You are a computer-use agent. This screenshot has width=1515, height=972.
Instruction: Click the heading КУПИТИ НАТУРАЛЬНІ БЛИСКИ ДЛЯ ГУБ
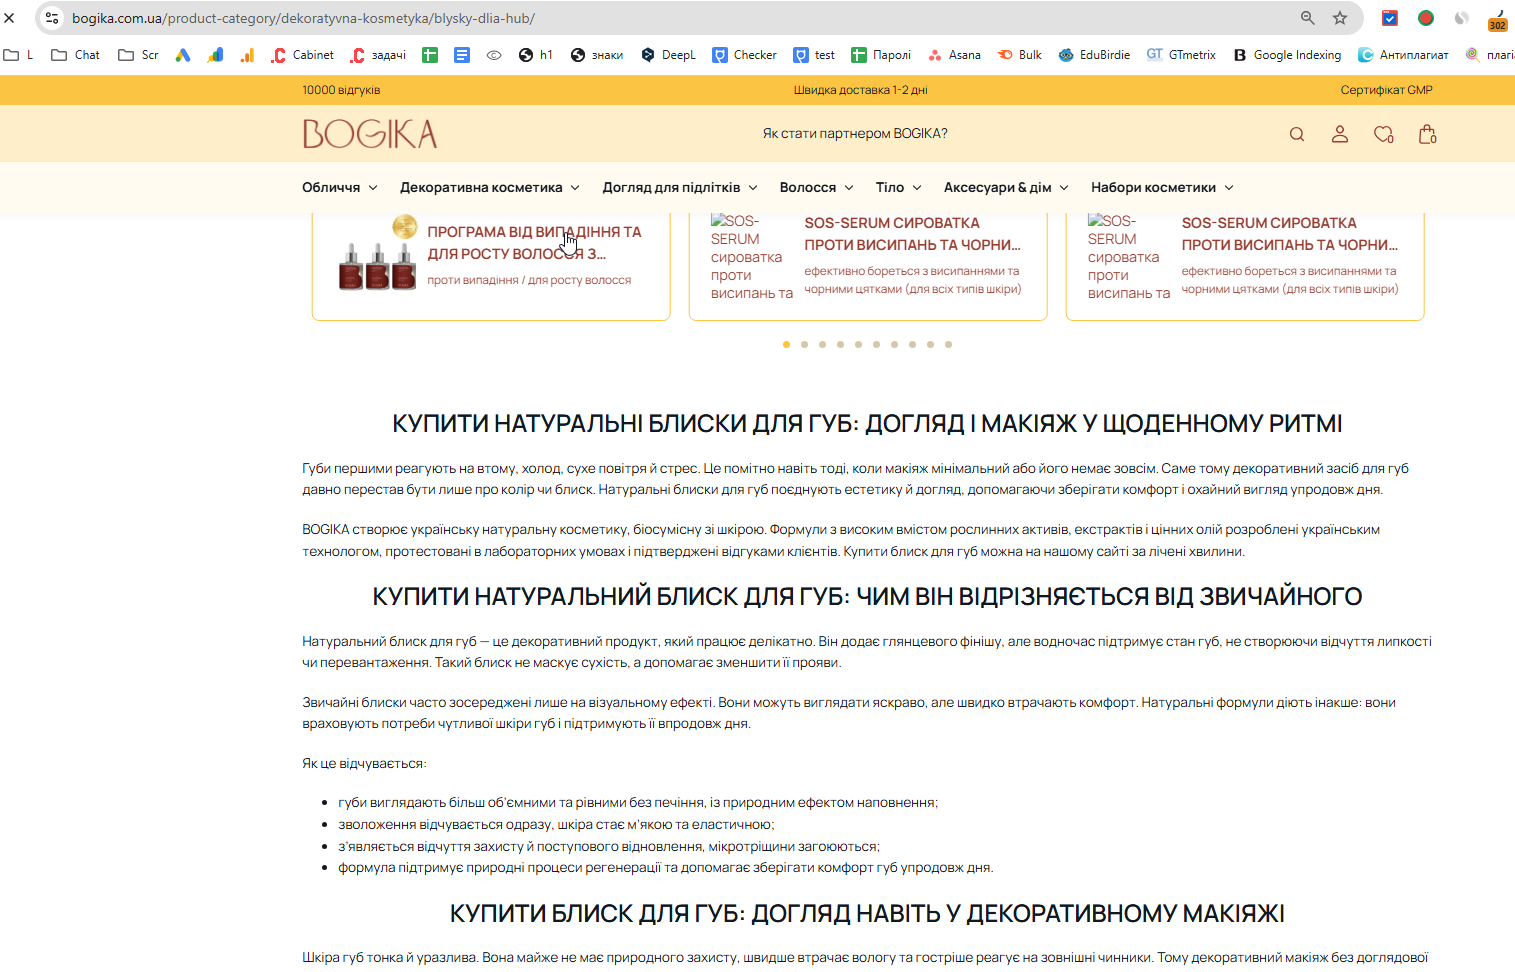[x=867, y=424]
